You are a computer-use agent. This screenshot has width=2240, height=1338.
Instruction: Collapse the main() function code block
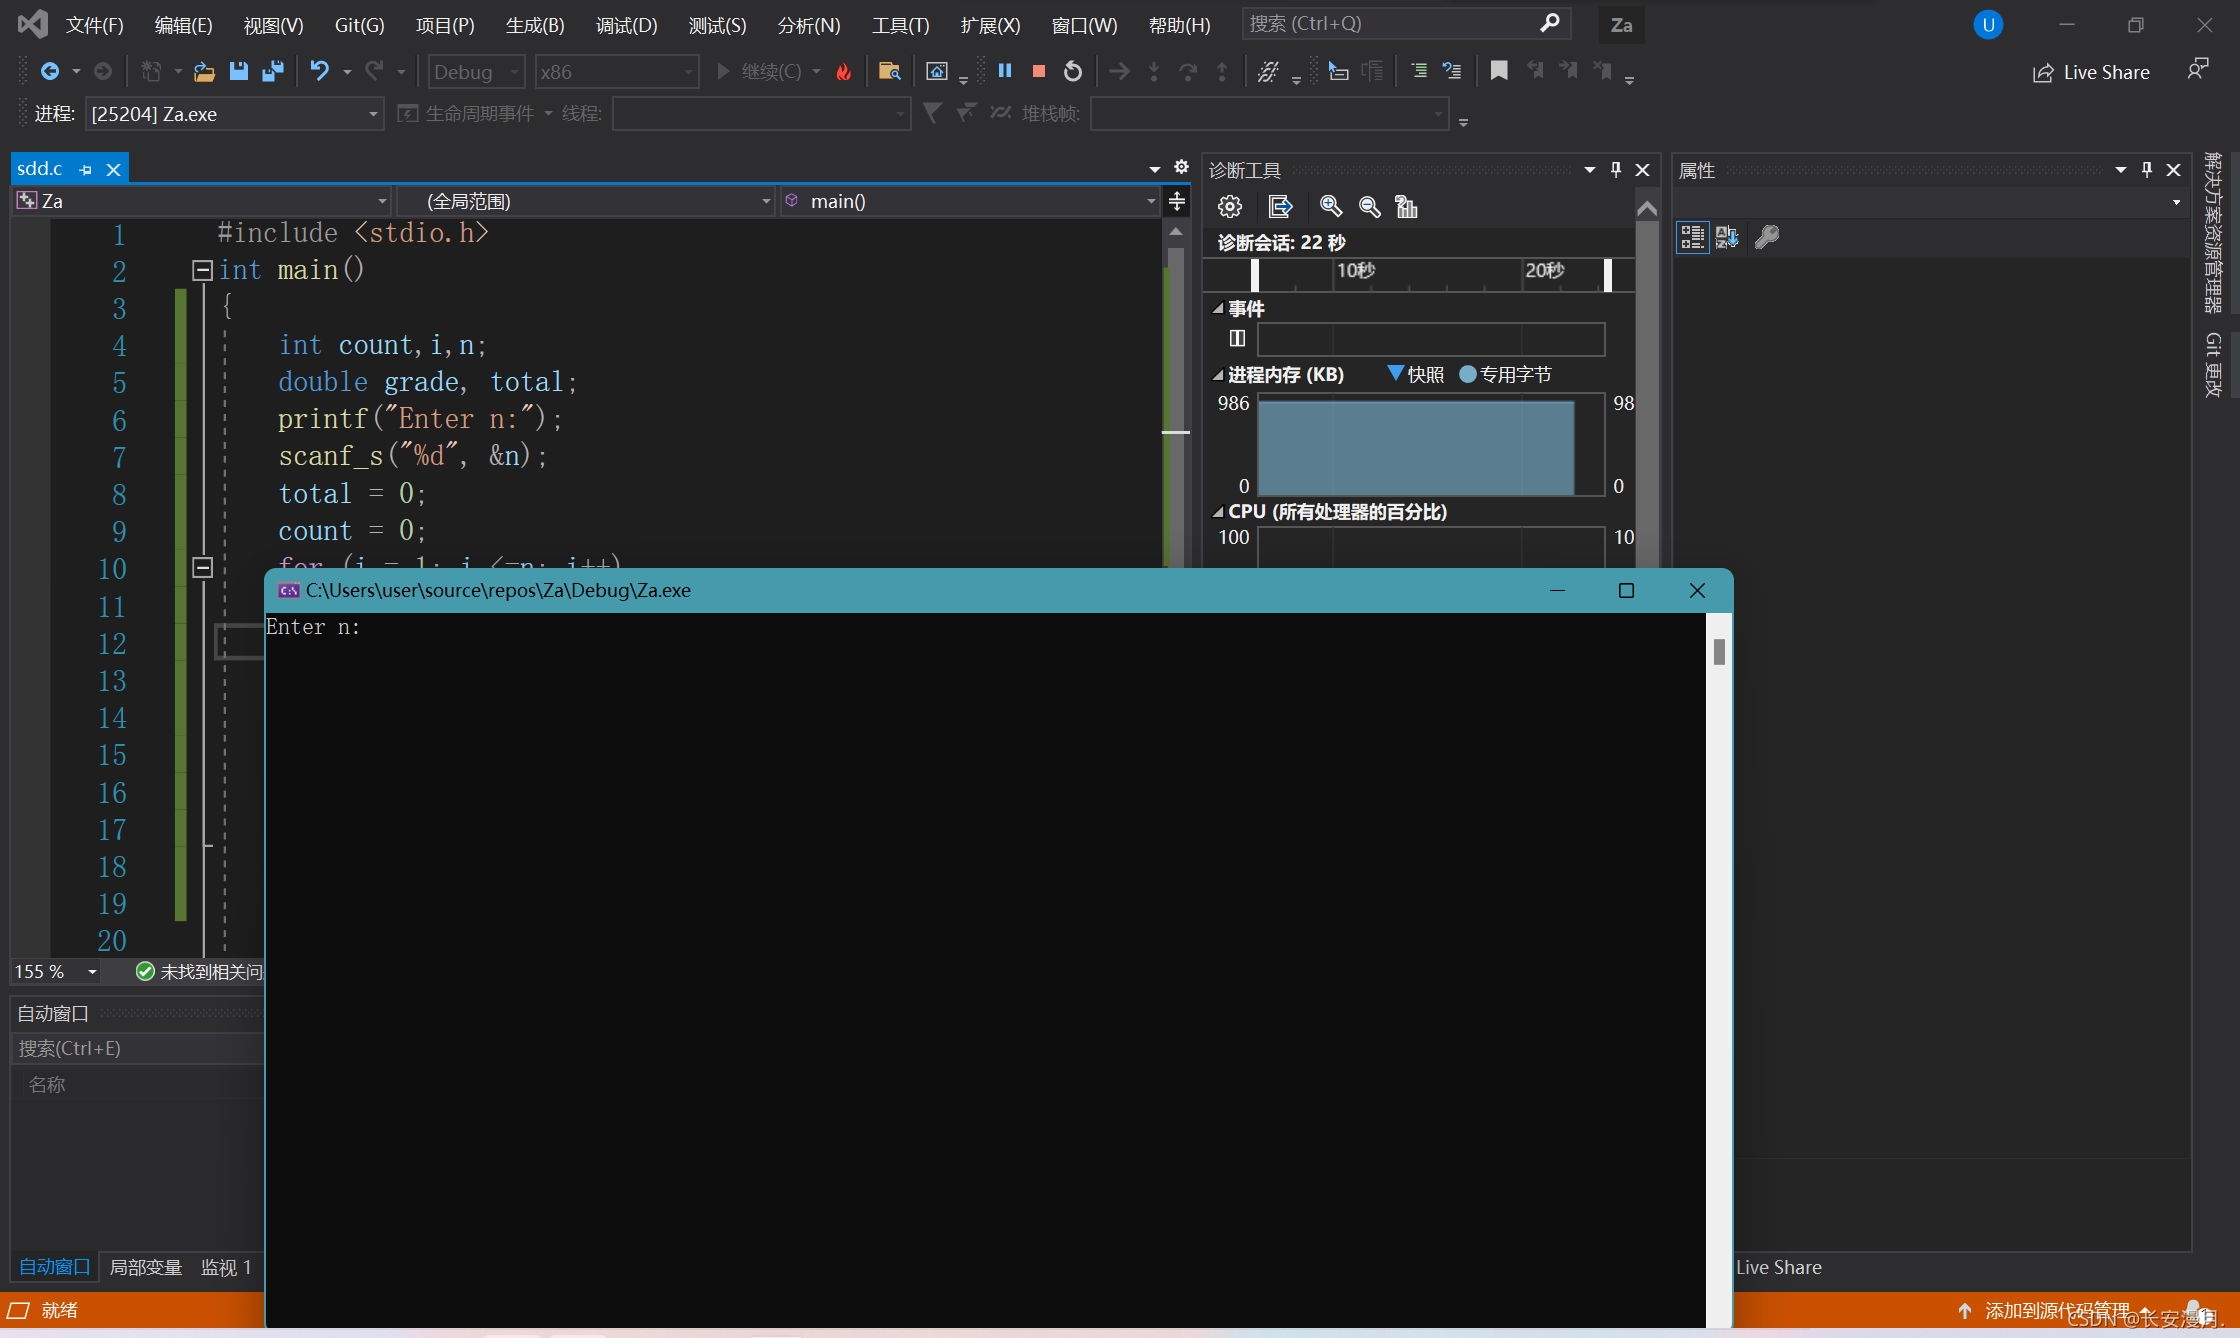pos(202,270)
